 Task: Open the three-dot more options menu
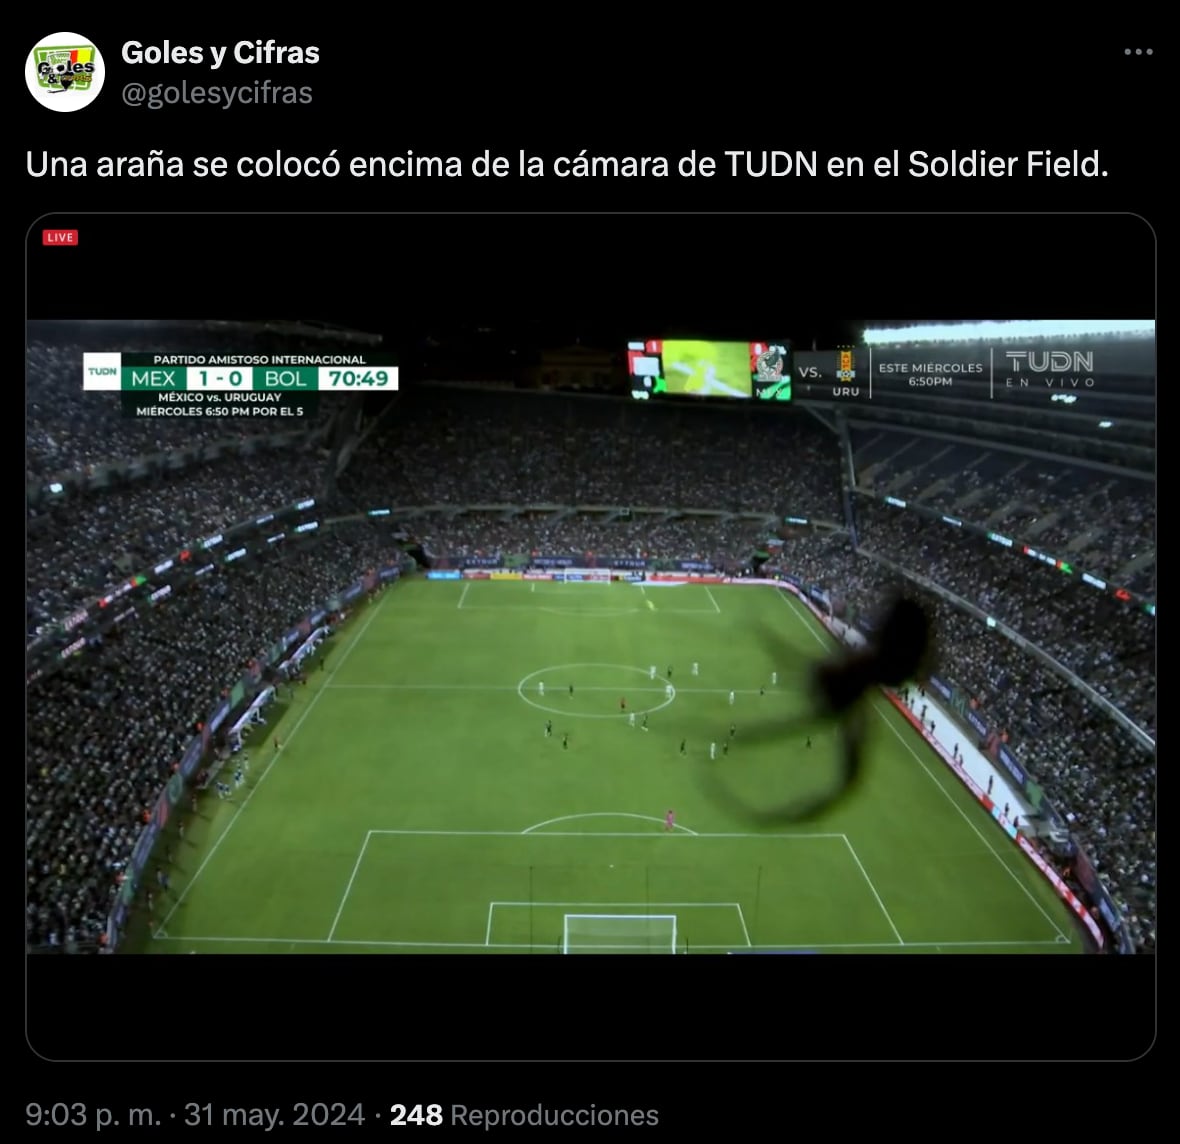1138,52
